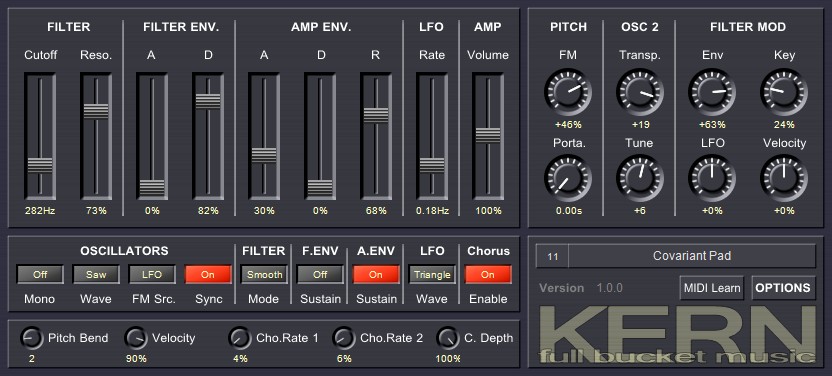Disable the Chorus Enable button
Viewport: 832px width, 376px height.
(488, 275)
